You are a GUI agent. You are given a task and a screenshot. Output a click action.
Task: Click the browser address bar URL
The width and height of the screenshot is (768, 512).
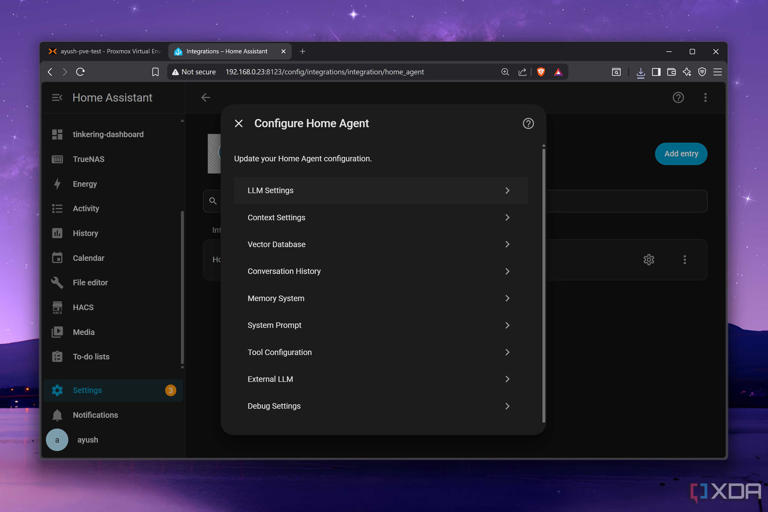coord(324,72)
